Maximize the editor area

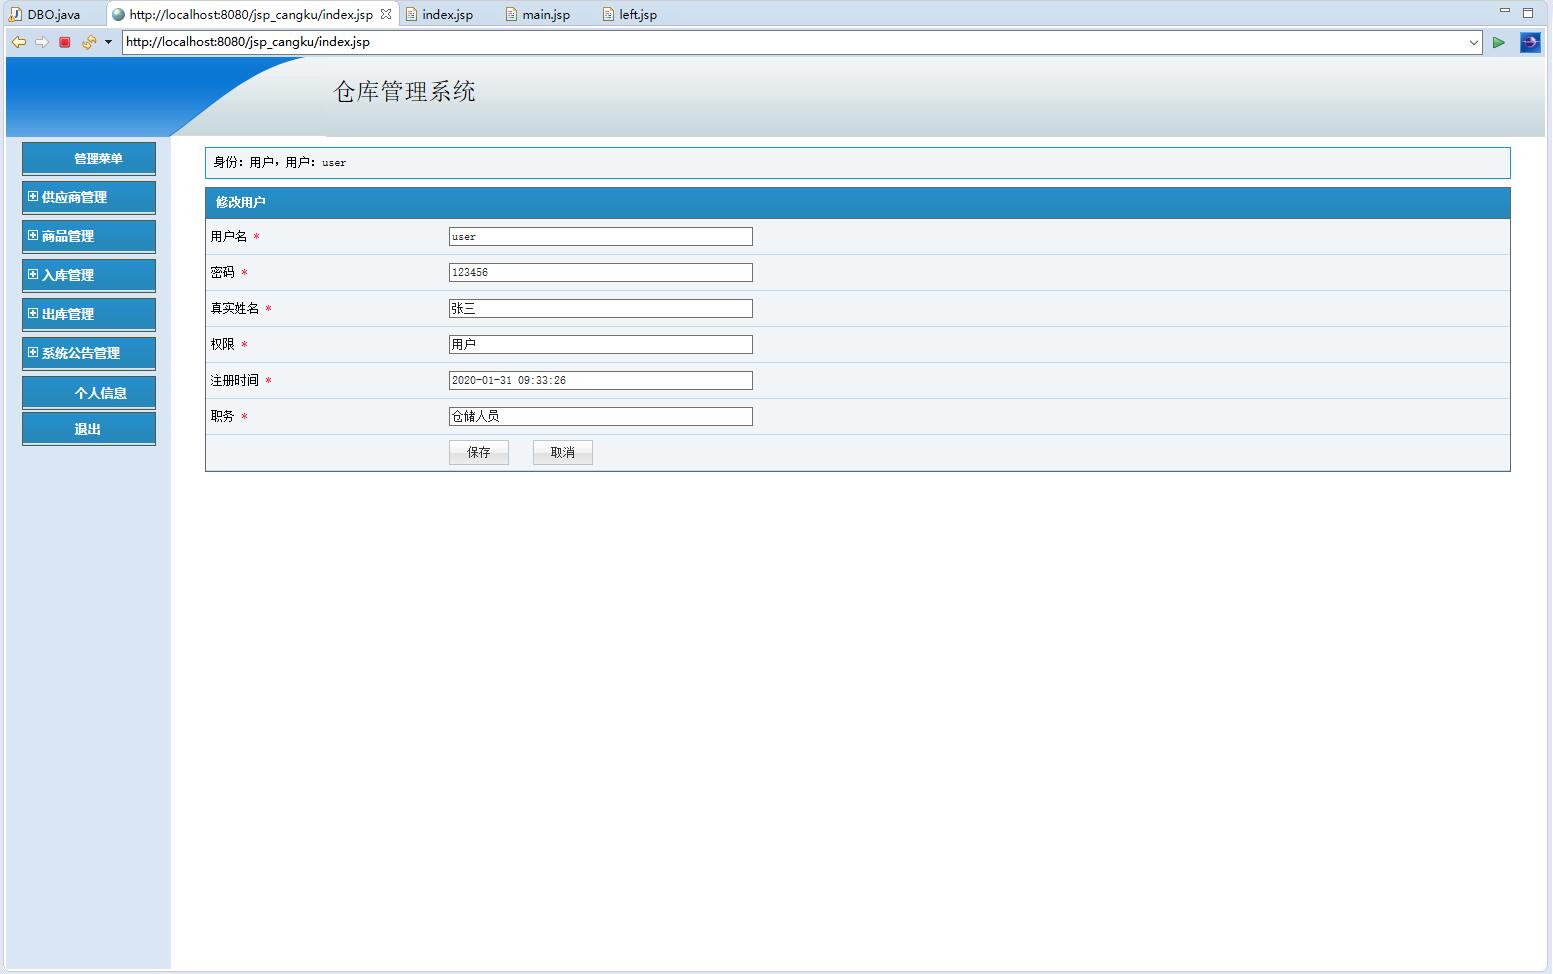point(1528,12)
